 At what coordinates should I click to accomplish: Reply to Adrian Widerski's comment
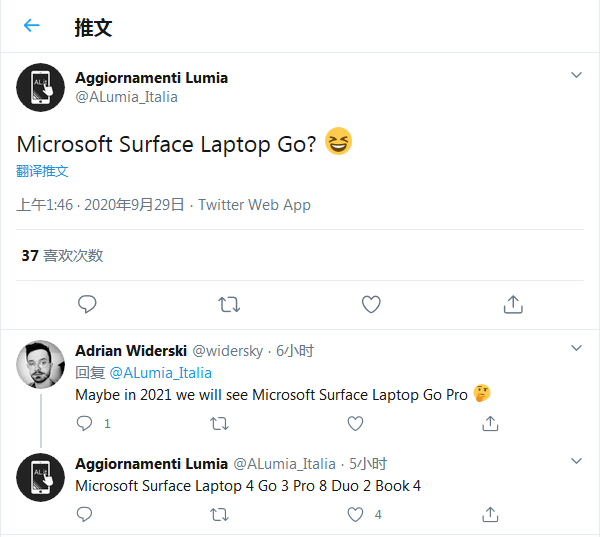pyautogui.click(x=85, y=423)
